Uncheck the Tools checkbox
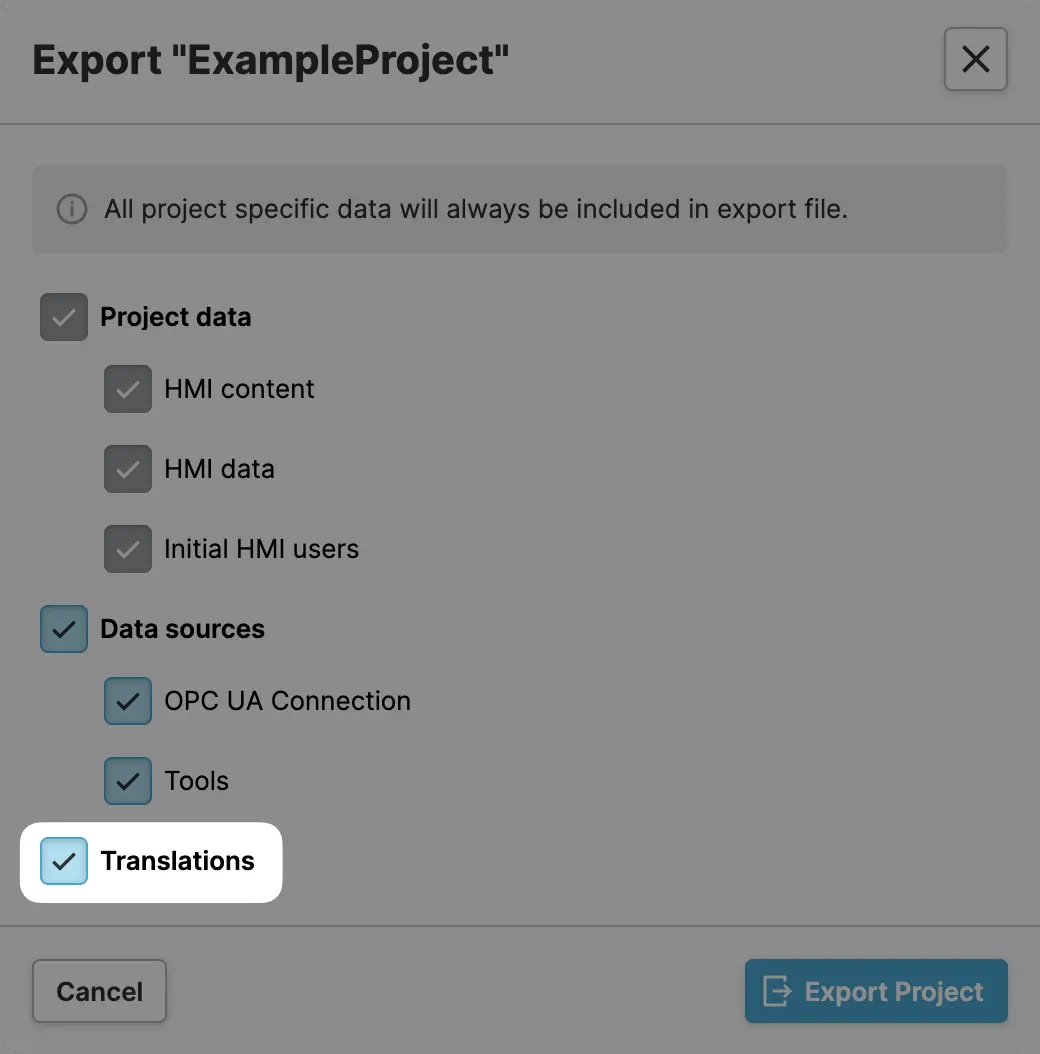 pyautogui.click(x=128, y=781)
